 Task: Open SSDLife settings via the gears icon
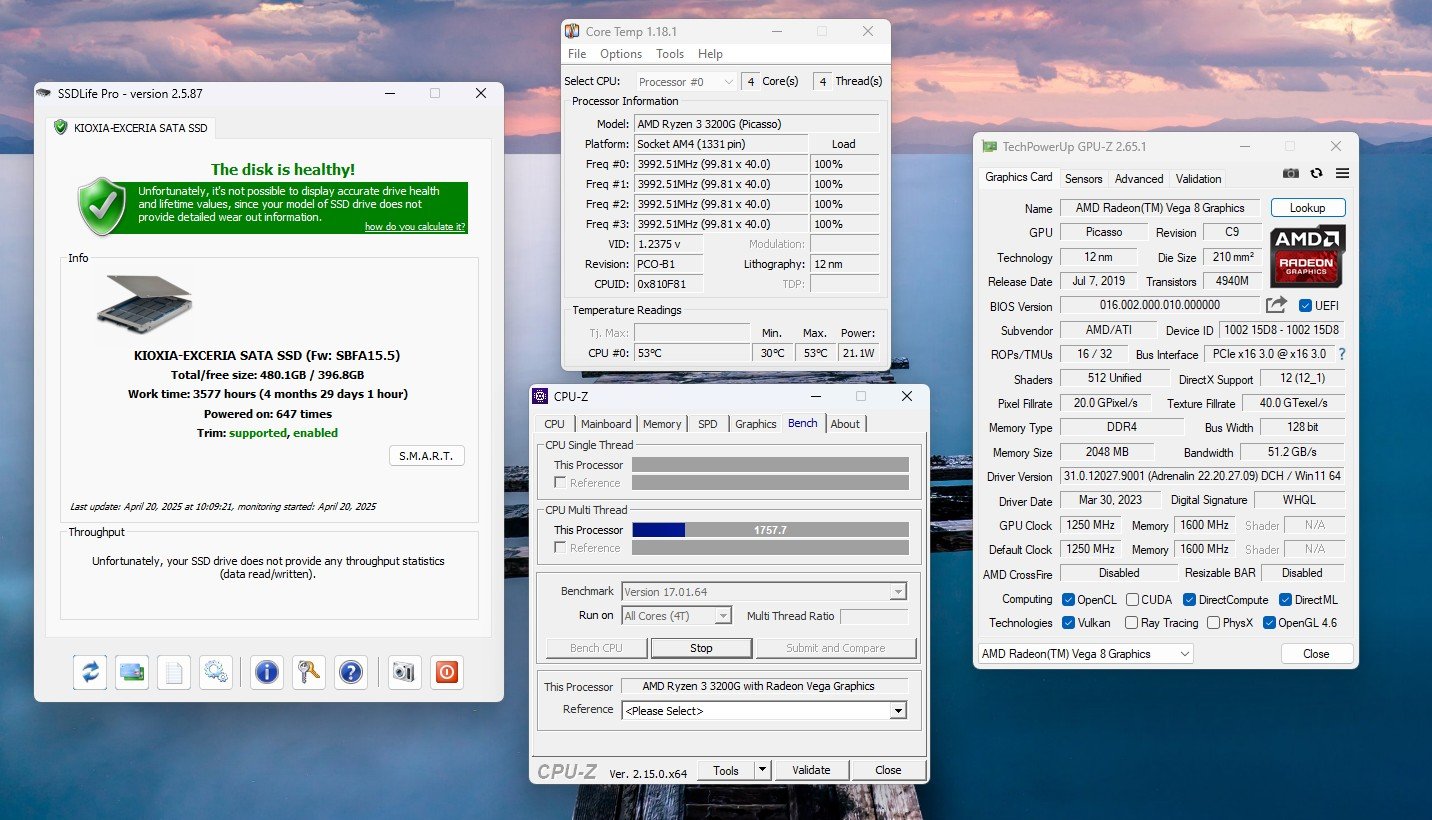pyautogui.click(x=216, y=672)
